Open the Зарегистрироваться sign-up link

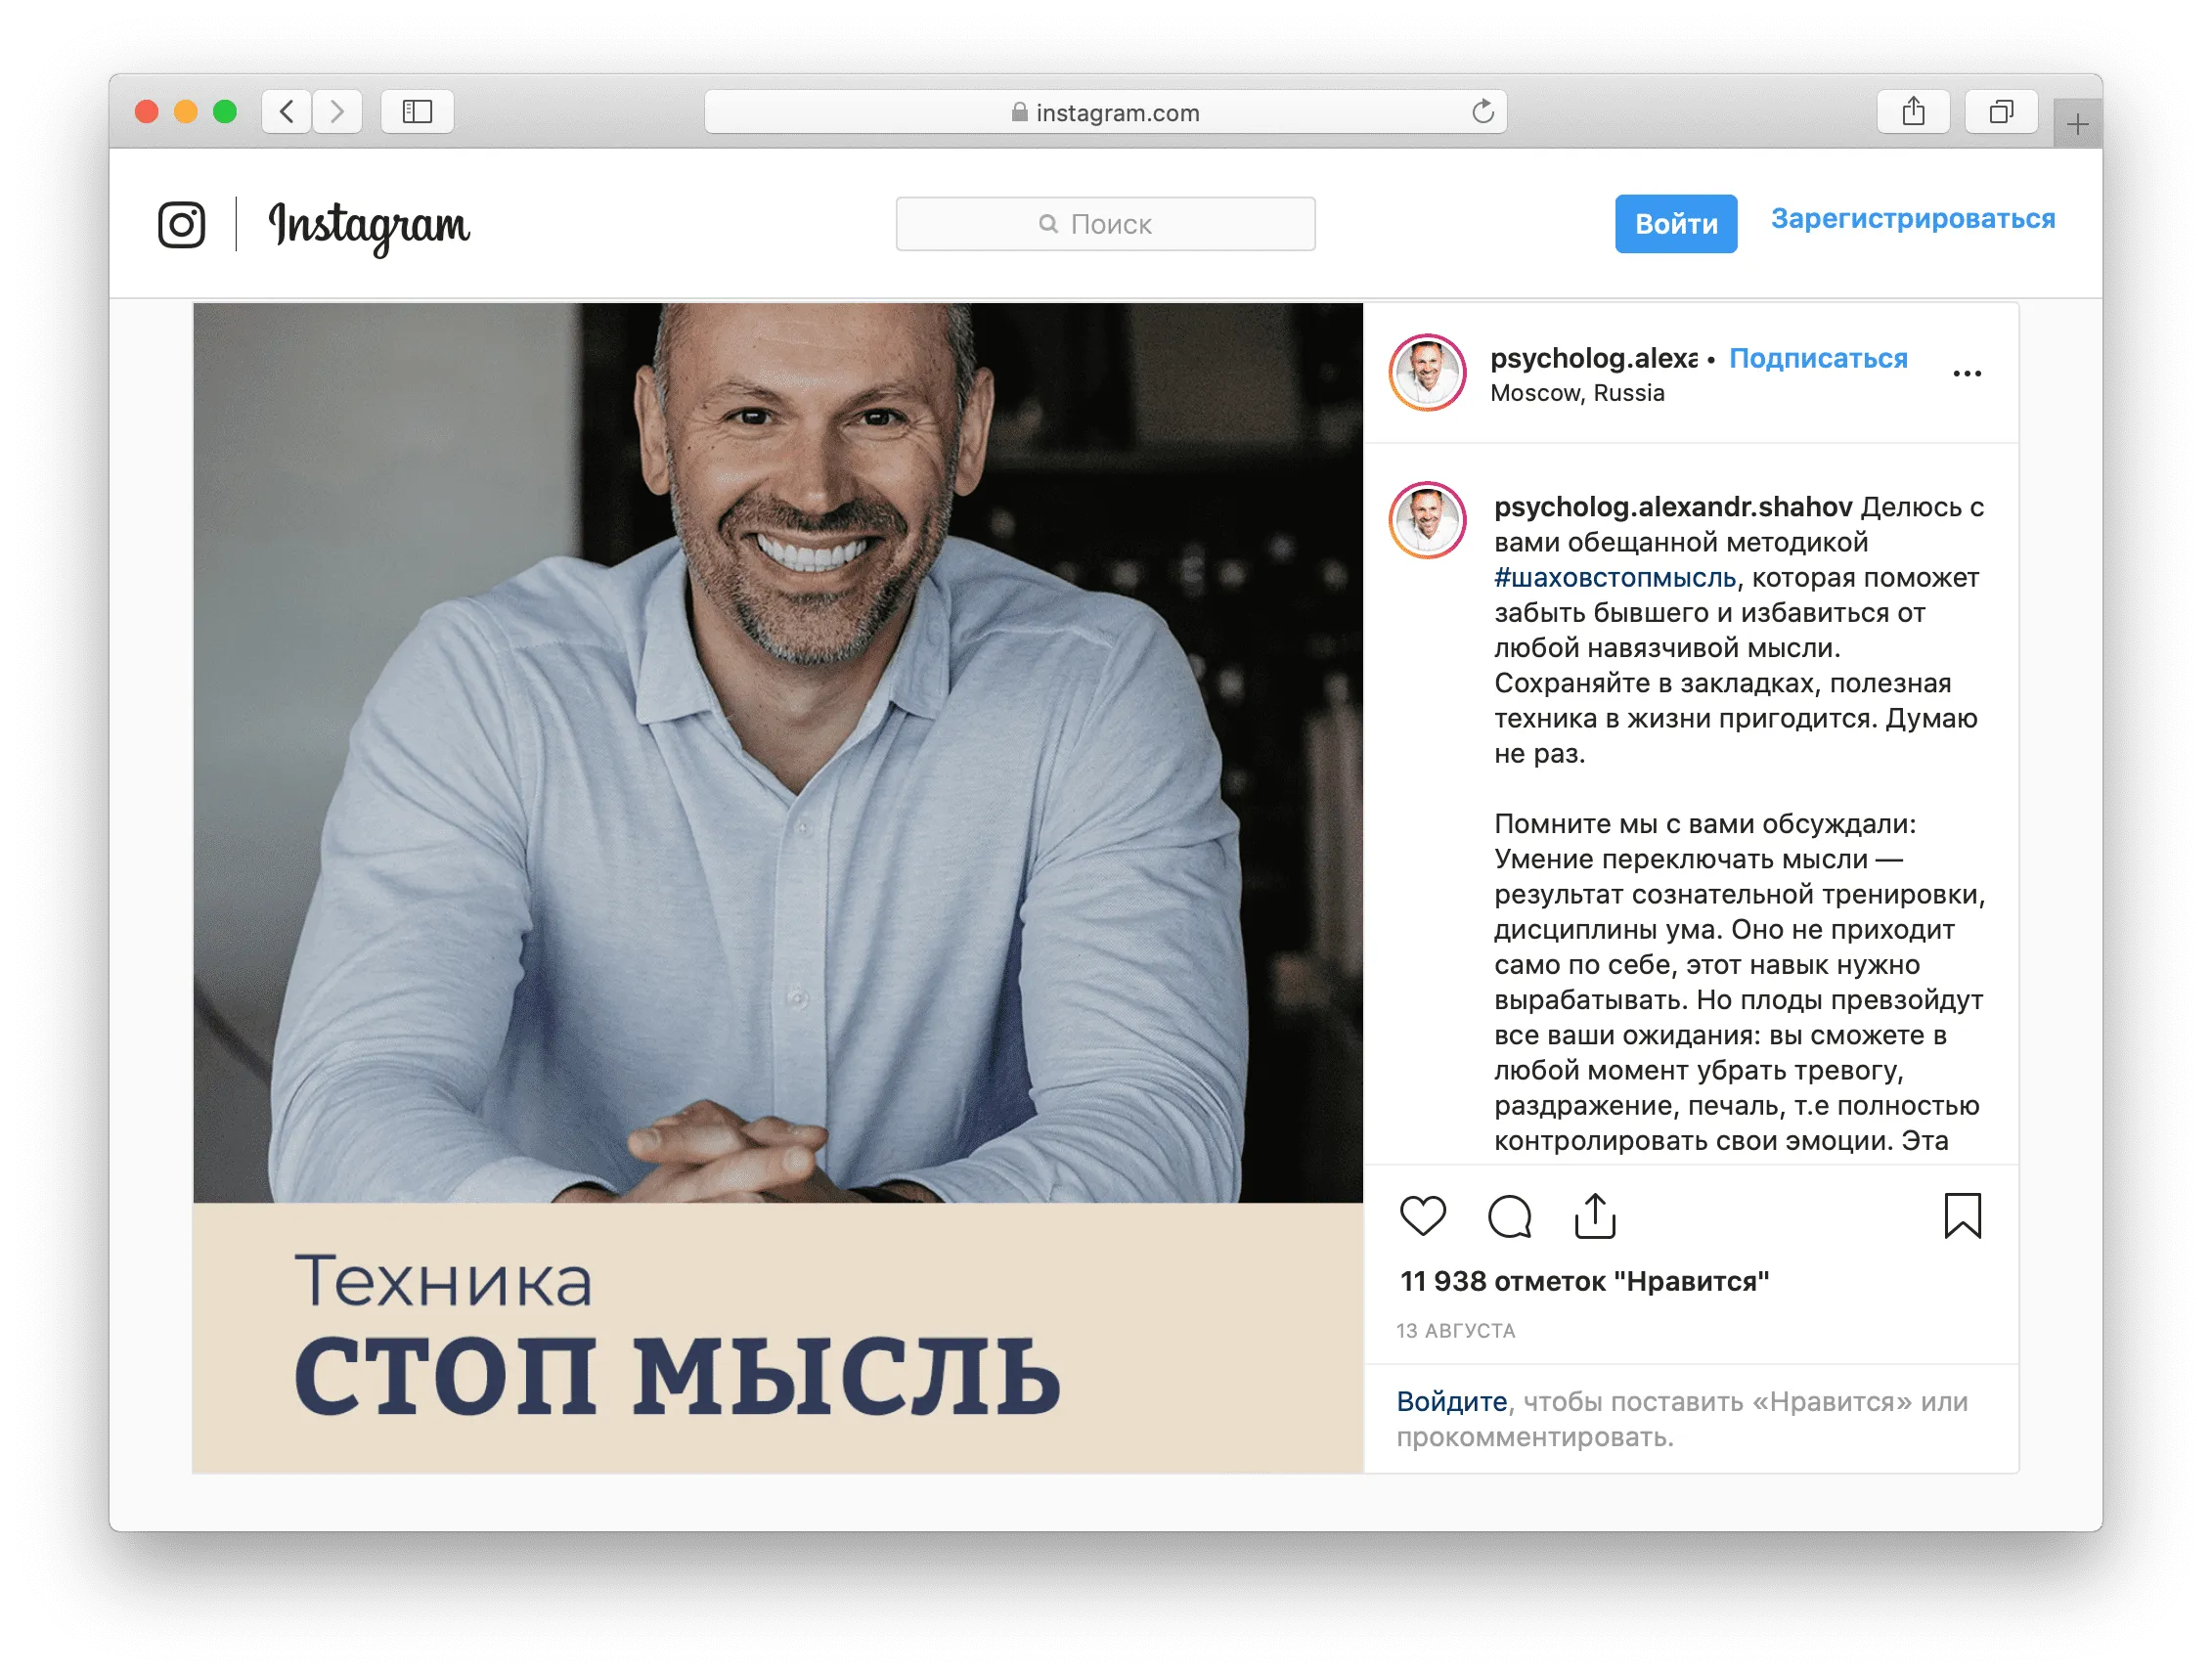pyautogui.click(x=1912, y=218)
